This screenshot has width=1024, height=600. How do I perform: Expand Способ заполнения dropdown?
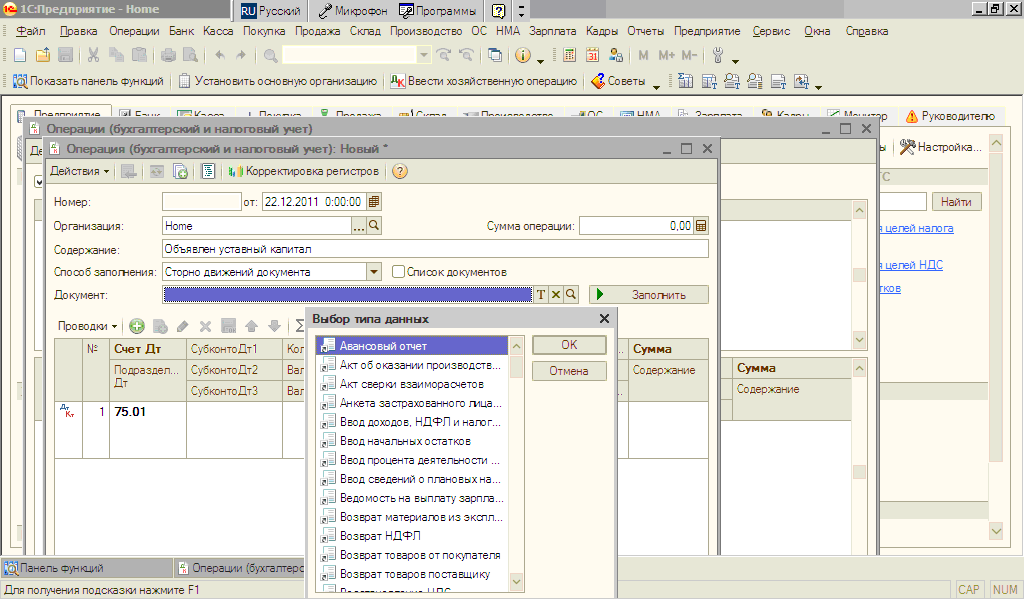pos(374,272)
